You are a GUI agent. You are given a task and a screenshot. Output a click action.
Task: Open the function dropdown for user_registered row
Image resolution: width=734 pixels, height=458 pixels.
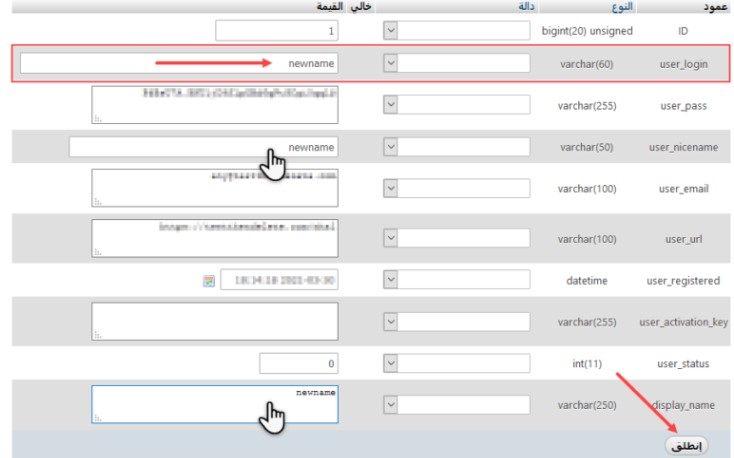(x=456, y=280)
